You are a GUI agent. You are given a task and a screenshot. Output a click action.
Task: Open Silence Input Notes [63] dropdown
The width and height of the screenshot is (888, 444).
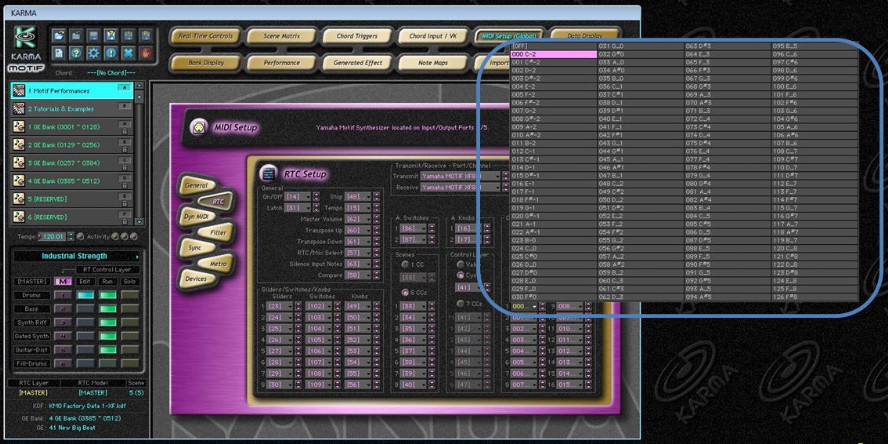(358, 263)
